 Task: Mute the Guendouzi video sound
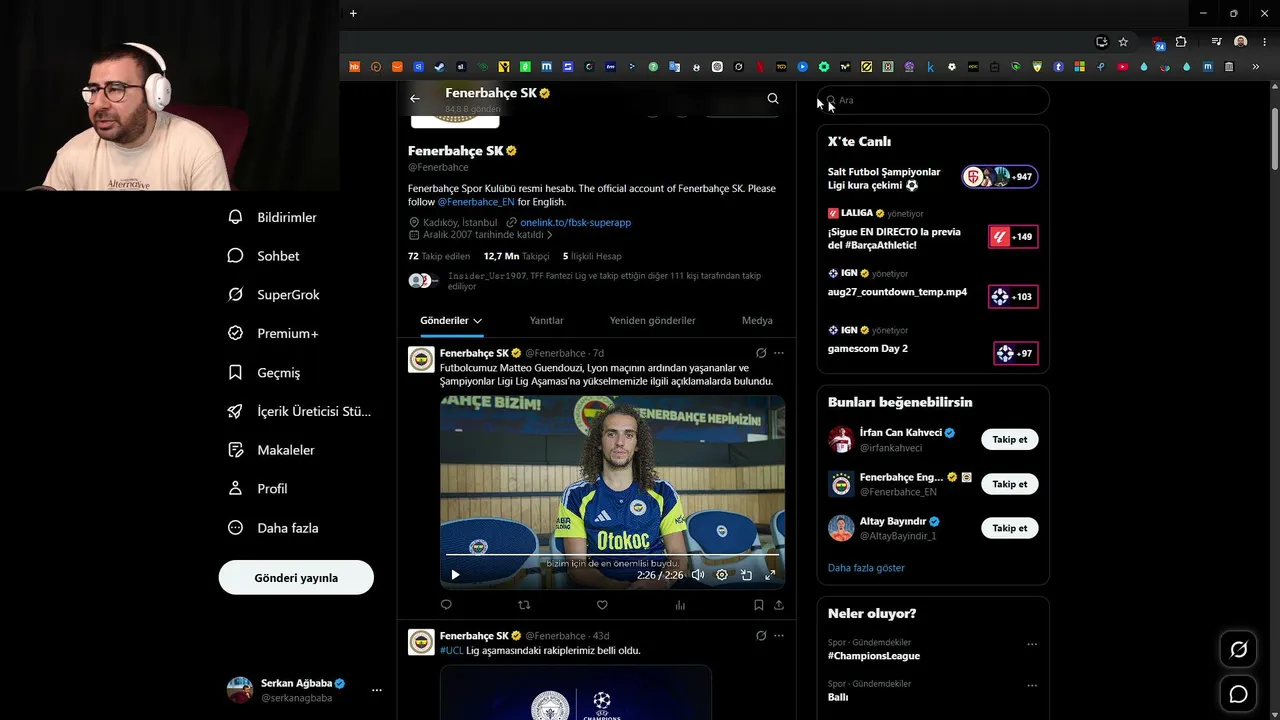697,575
